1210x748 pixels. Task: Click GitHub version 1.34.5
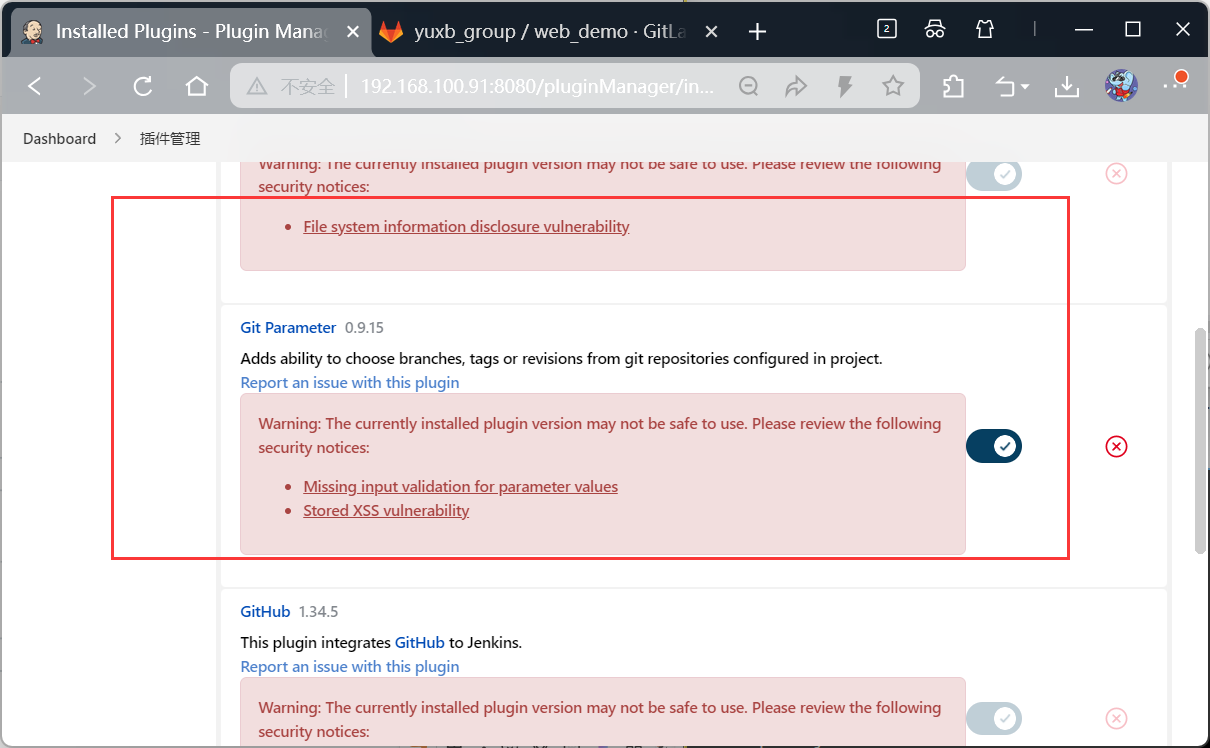[x=318, y=611]
